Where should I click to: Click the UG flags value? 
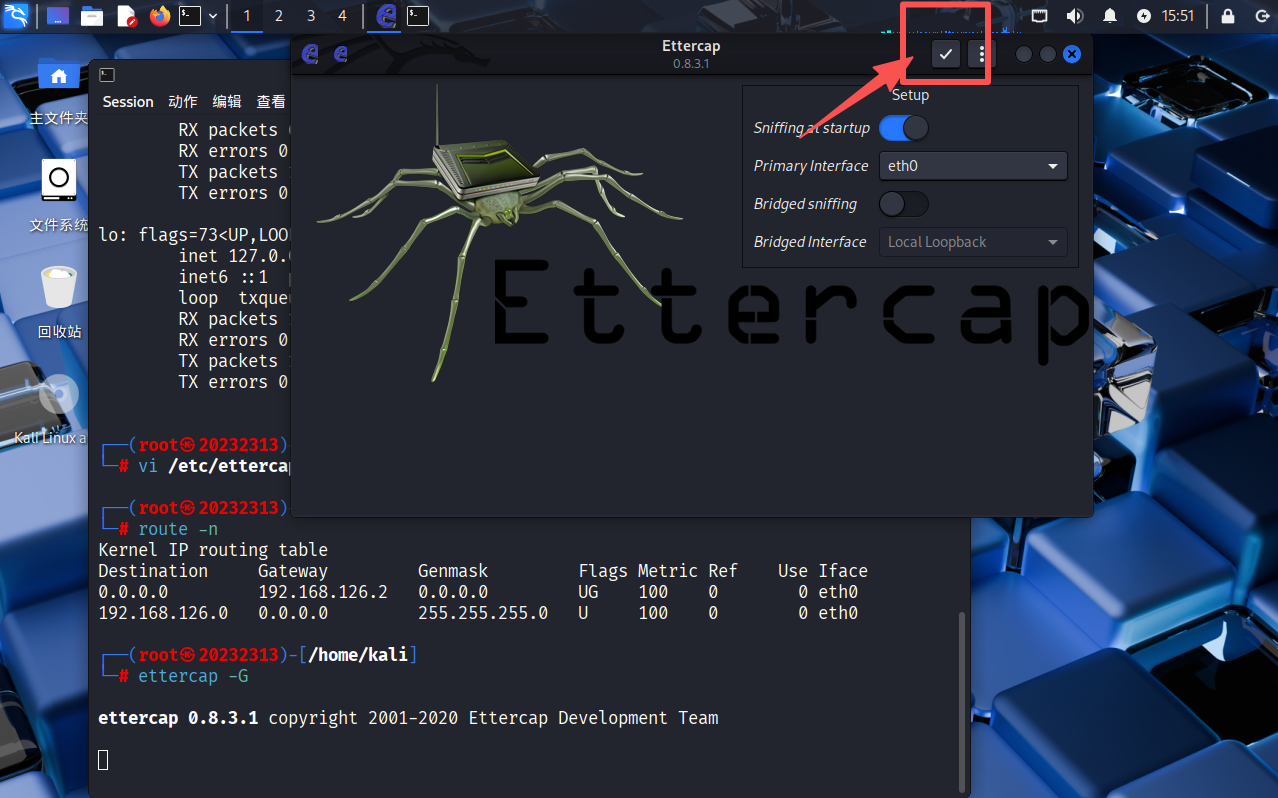[588, 592]
